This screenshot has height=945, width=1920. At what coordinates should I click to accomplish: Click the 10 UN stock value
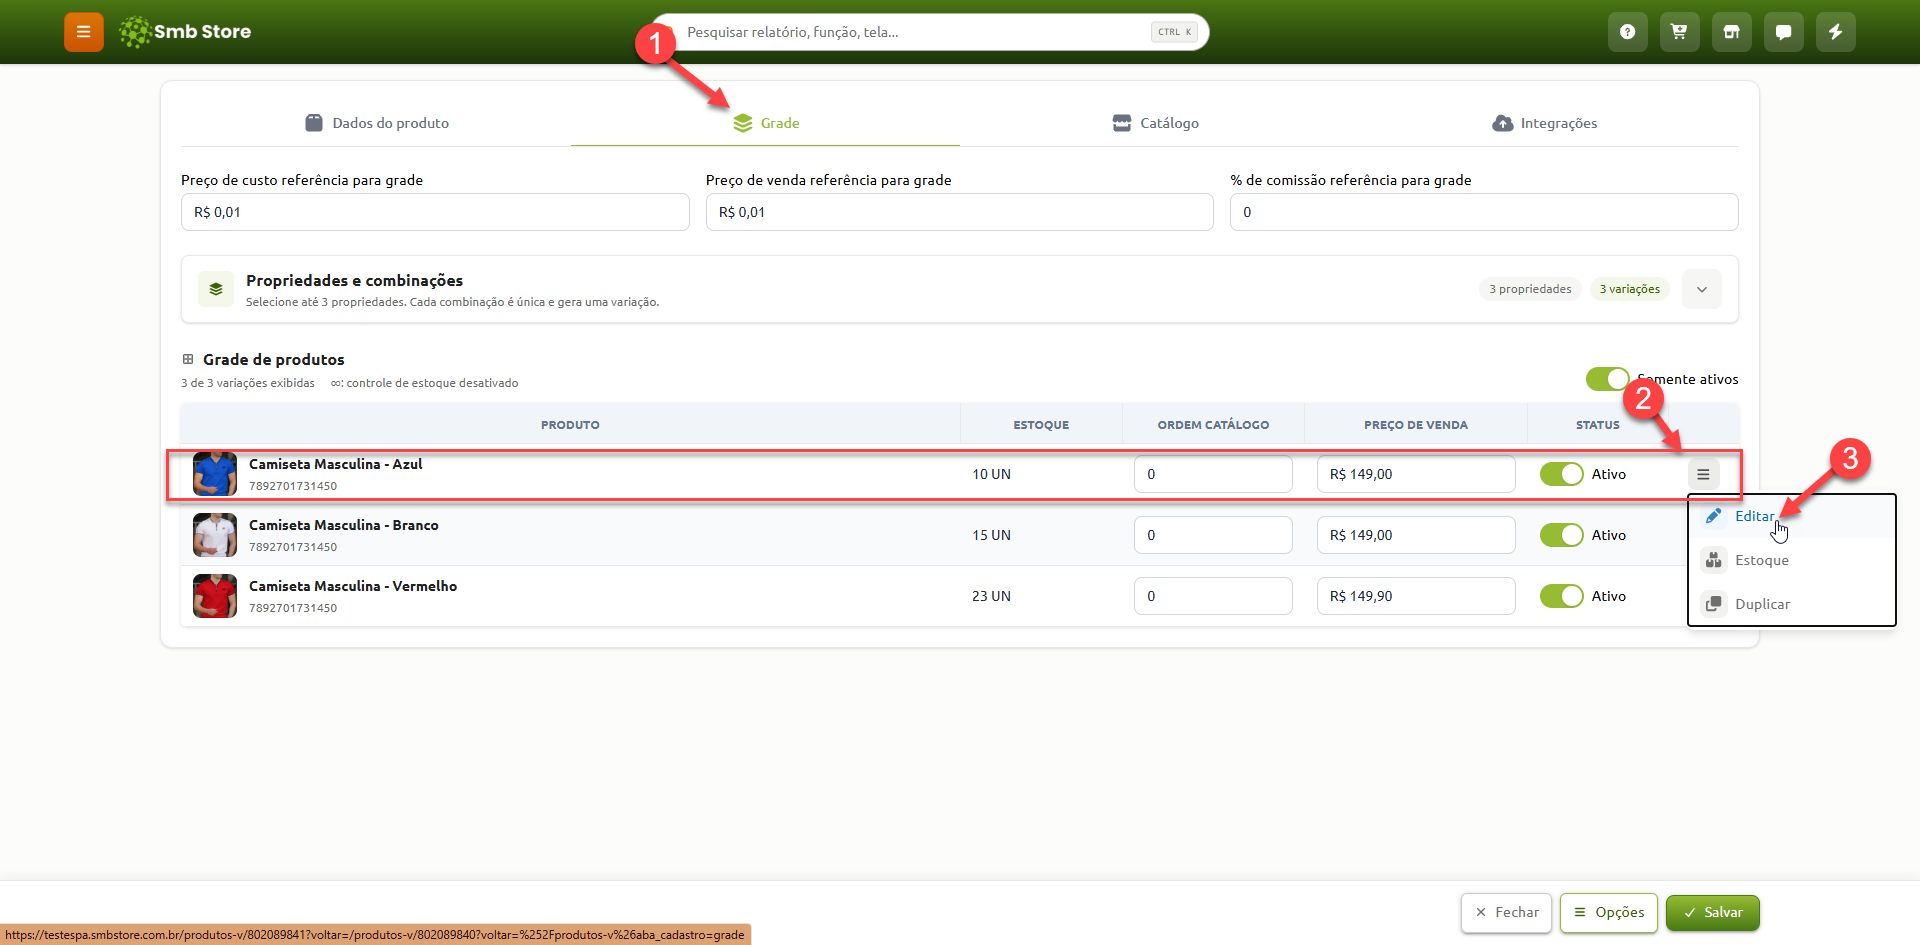point(991,474)
